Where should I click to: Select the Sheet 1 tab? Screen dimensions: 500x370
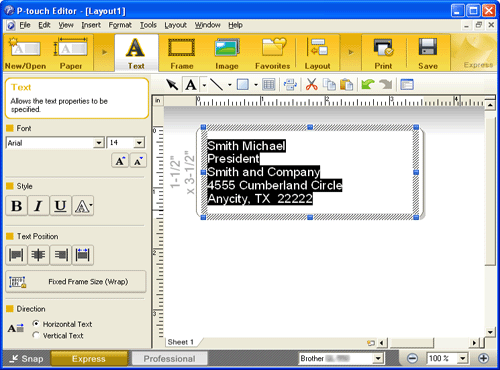(x=181, y=342)
